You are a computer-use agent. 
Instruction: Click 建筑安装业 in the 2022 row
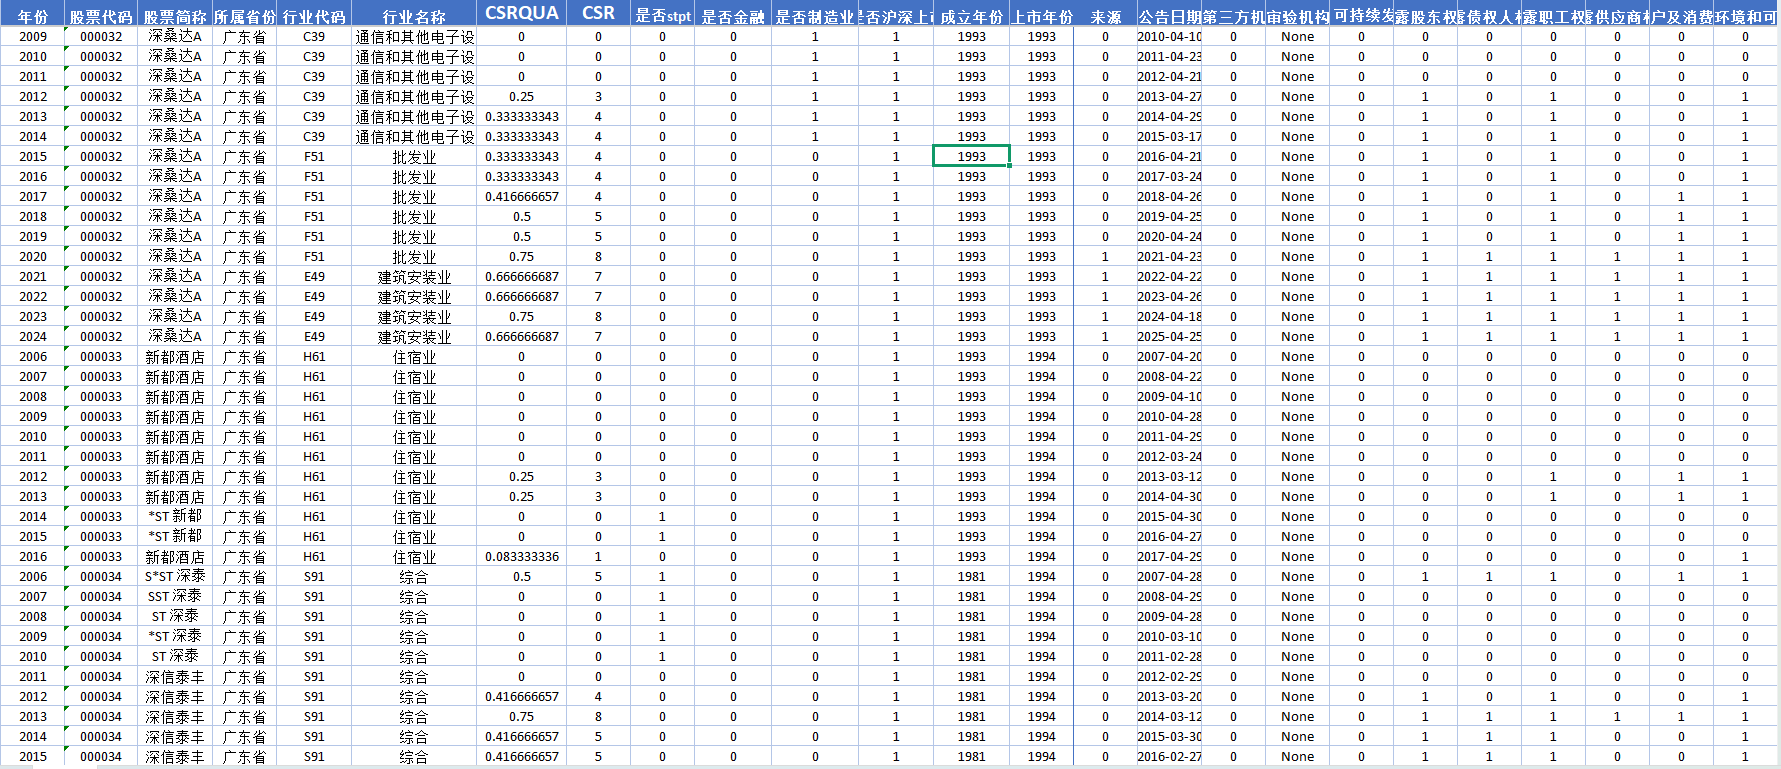[414, 296]
